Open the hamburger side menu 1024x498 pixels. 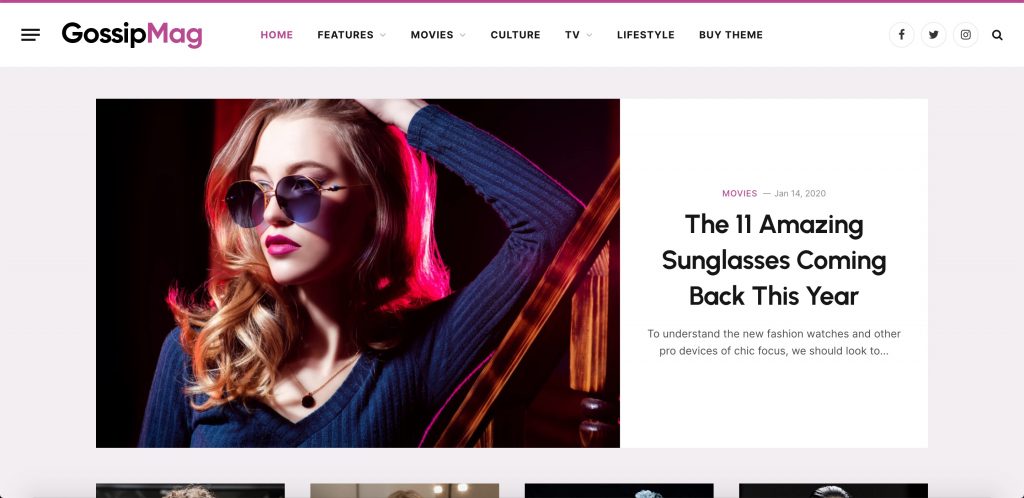tap(30, 35)
